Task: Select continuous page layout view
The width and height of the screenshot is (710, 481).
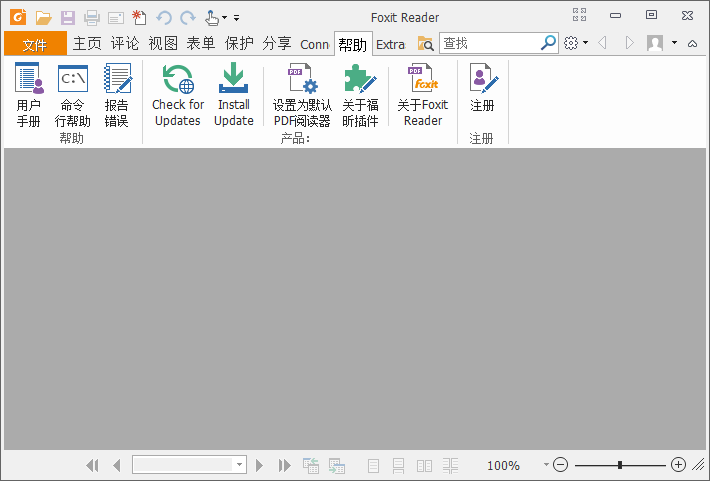Action: 398,466
